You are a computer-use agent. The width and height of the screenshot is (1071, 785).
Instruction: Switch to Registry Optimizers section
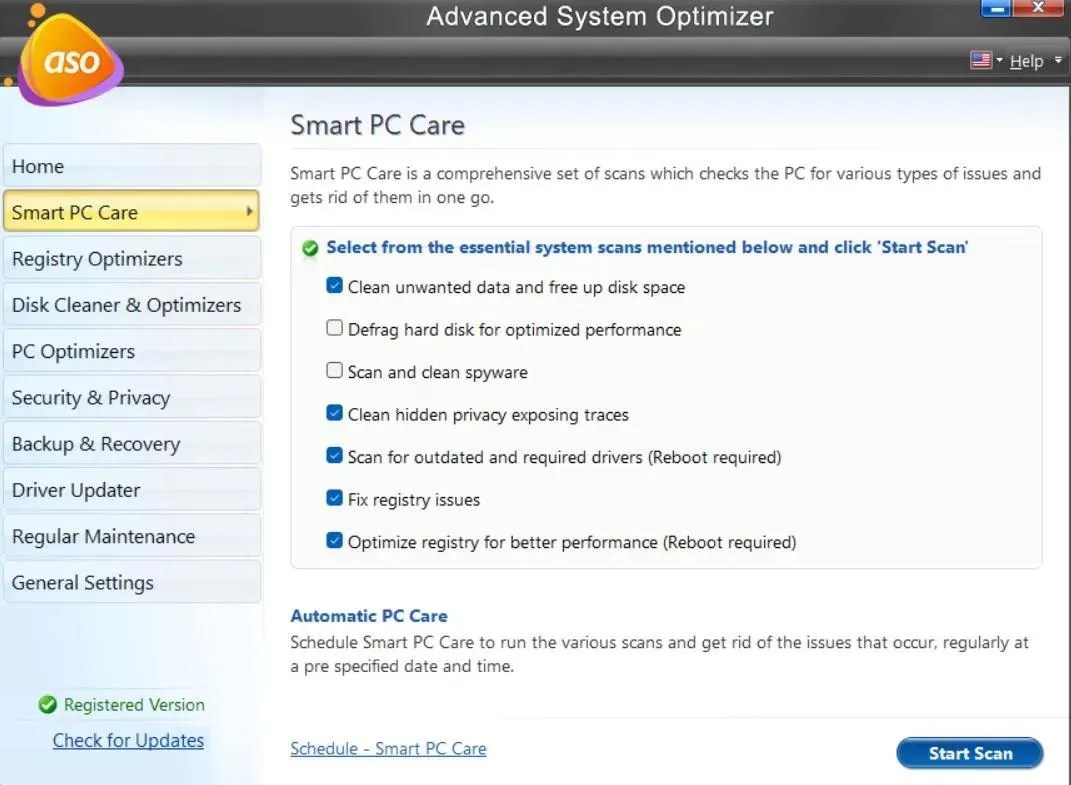click(97, 258)
